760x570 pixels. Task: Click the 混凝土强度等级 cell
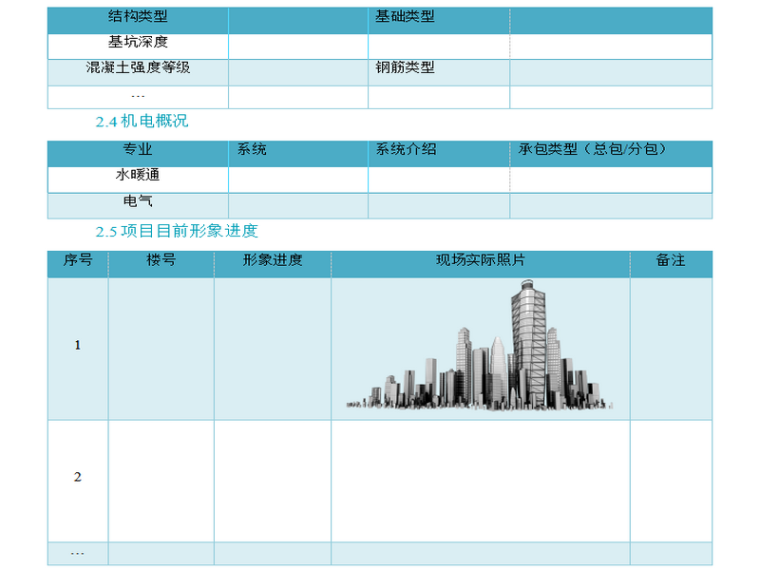click(138, 68)
